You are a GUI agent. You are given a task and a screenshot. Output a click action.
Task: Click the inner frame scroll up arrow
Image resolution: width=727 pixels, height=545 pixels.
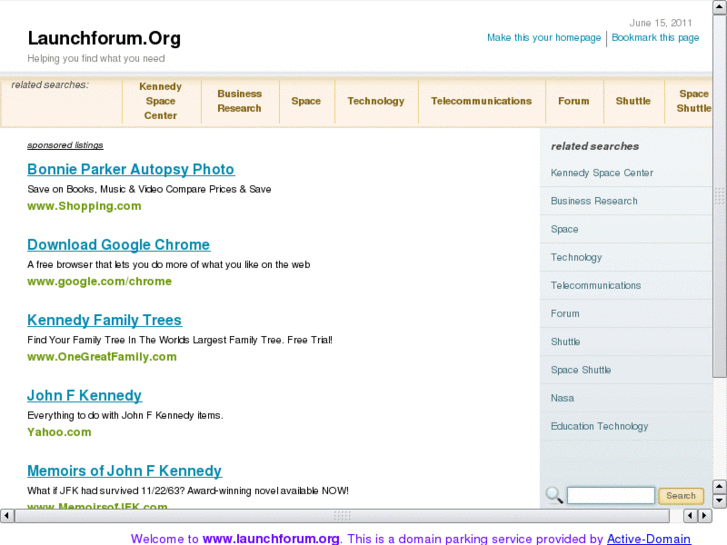pyautogui.click(x=719, y=487)
